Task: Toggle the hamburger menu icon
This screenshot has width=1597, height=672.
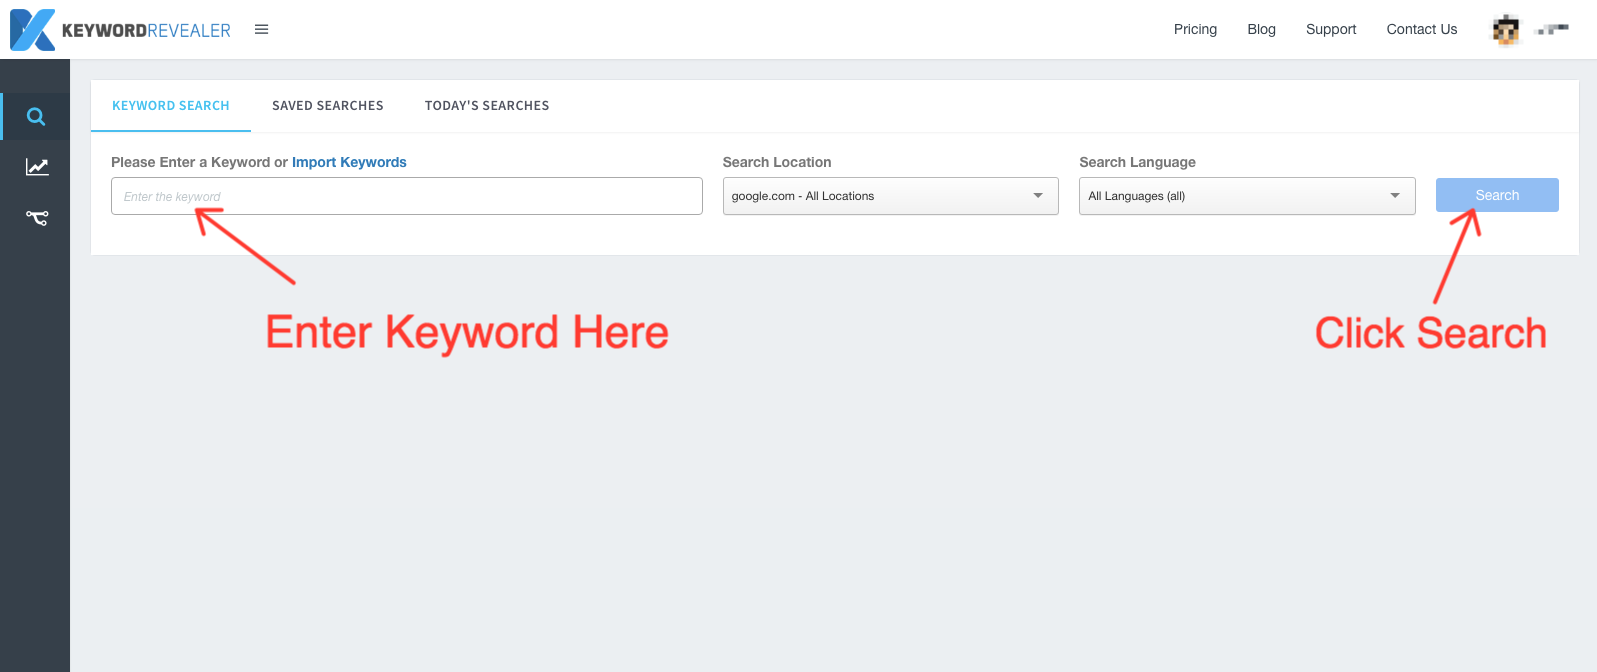Action: [x=262, y=30]
